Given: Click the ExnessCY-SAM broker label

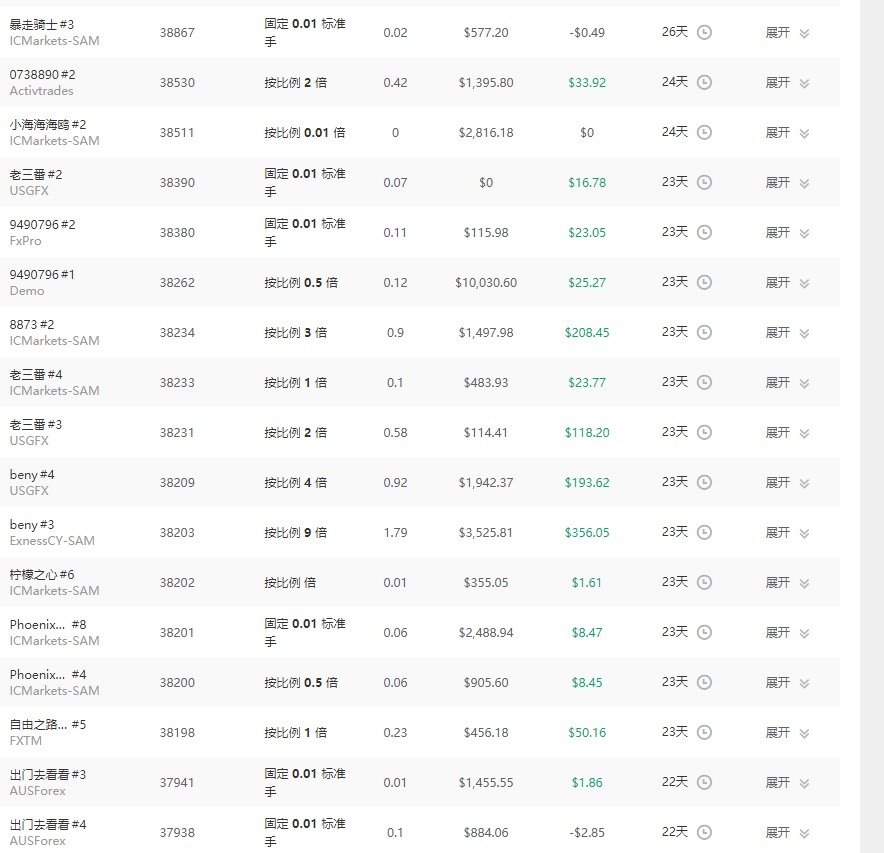Looking at the screenshot, I should [52, 541].
